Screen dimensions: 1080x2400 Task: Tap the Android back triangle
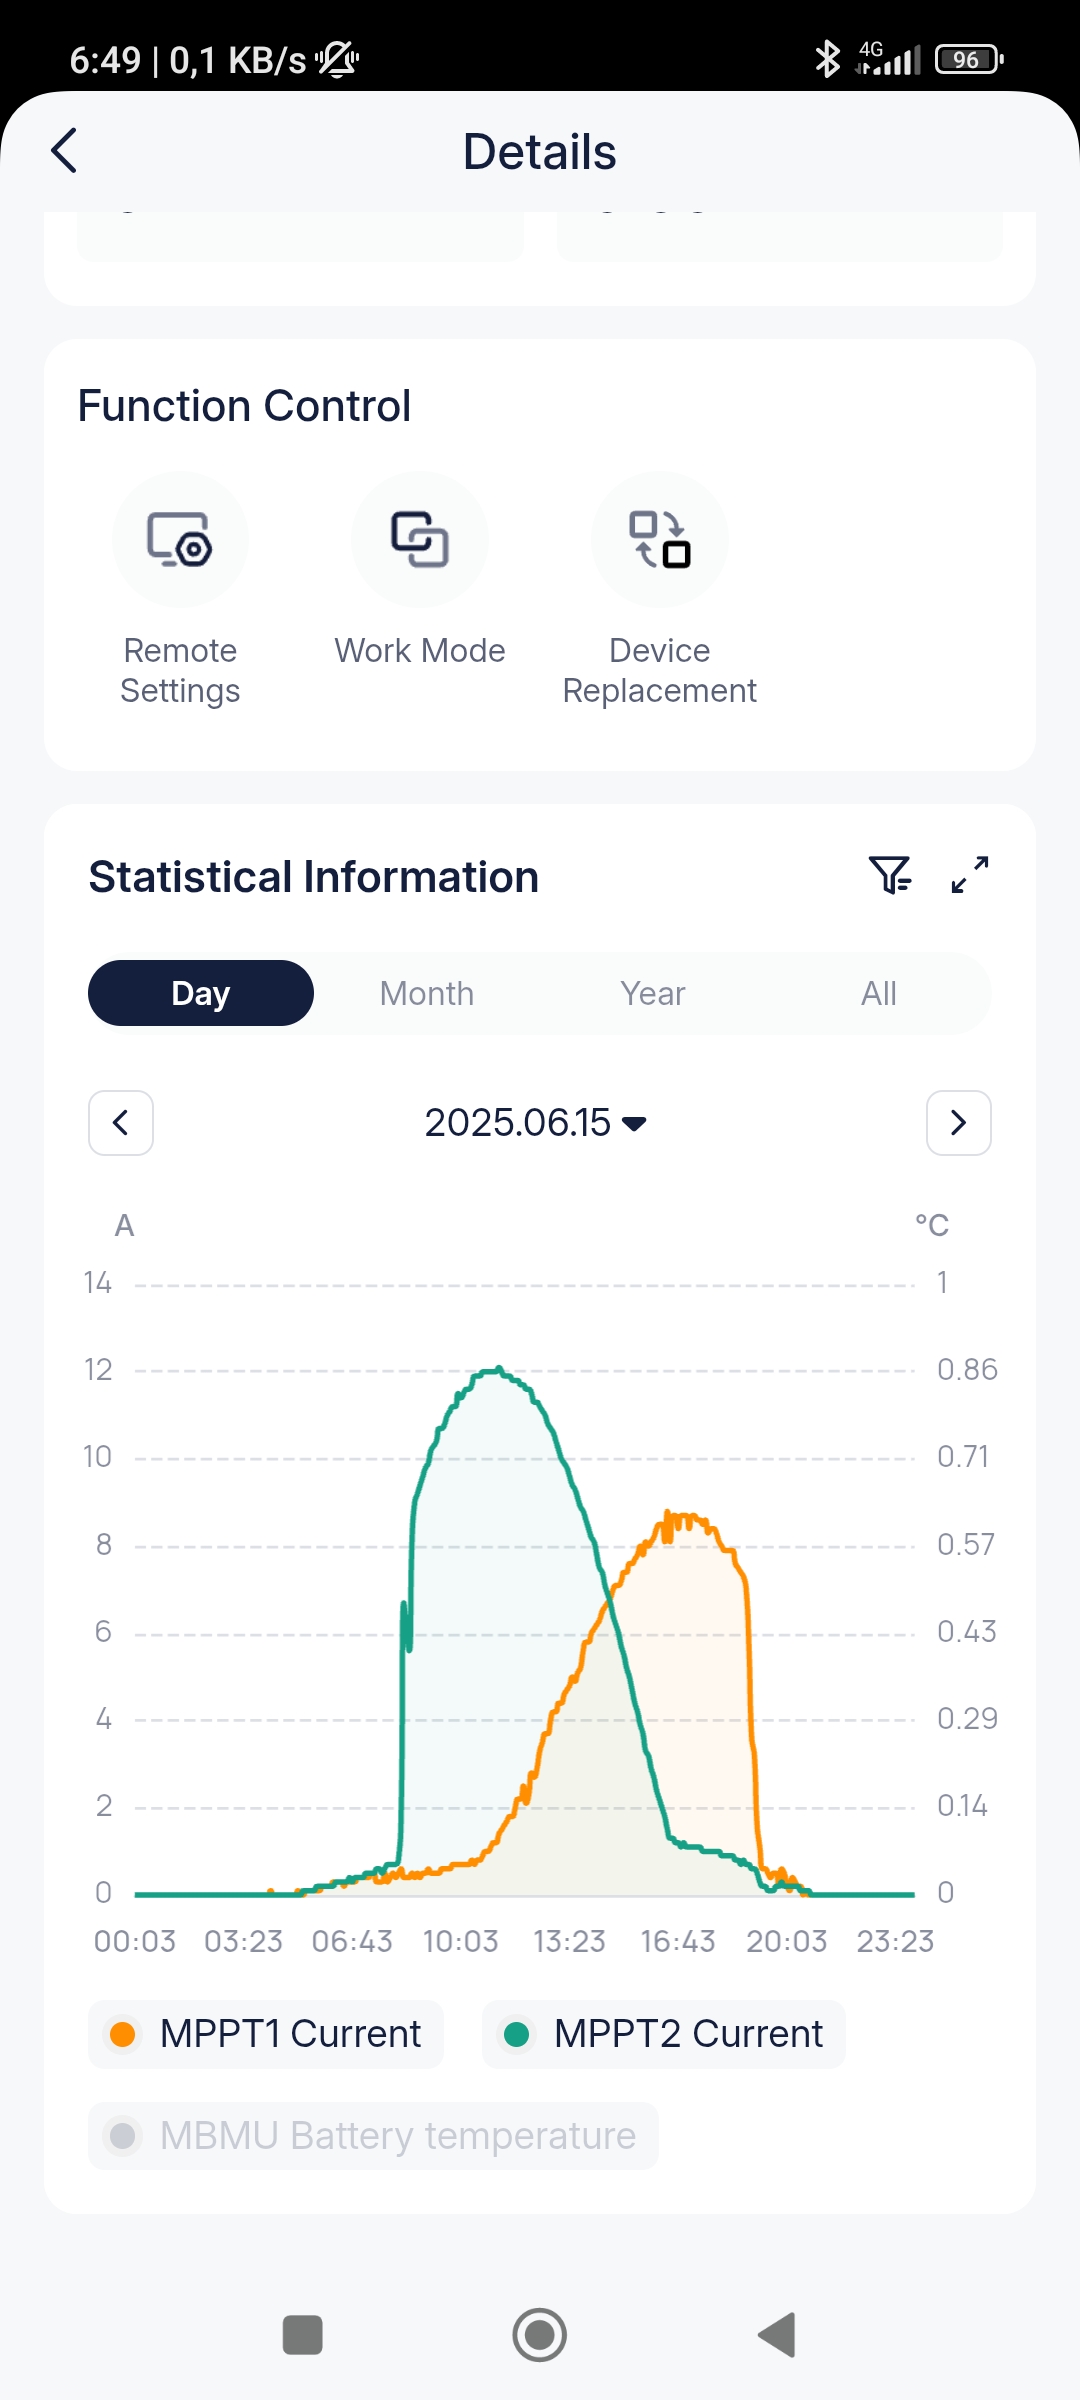click(x=777, y=2335)
